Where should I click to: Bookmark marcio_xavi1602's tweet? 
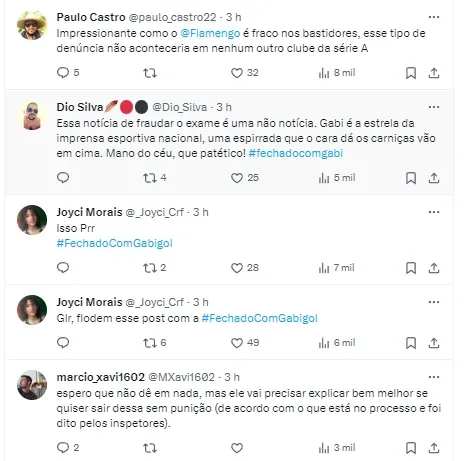click(x=411, y=448)
